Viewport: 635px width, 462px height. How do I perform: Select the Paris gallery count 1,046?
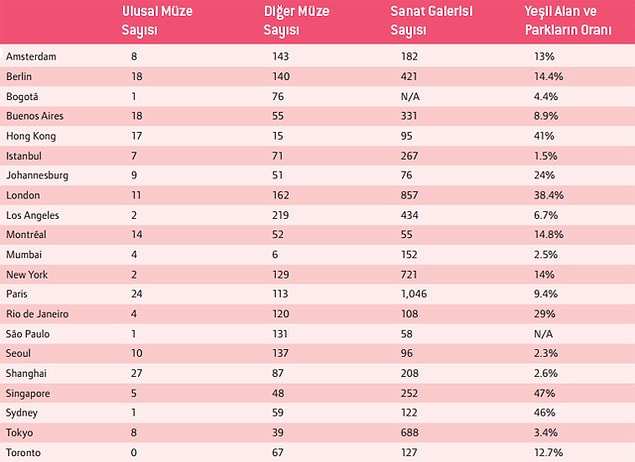tap(414, 294)
